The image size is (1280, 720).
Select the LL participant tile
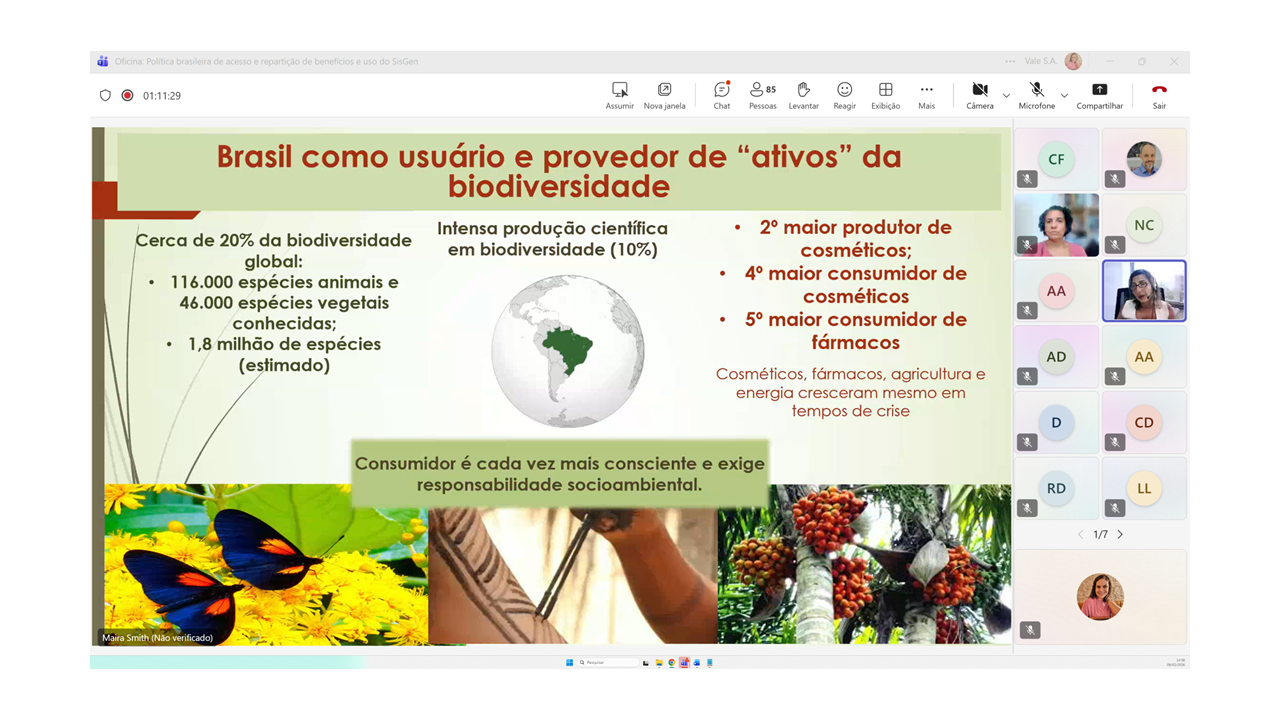pos(1144,488)
